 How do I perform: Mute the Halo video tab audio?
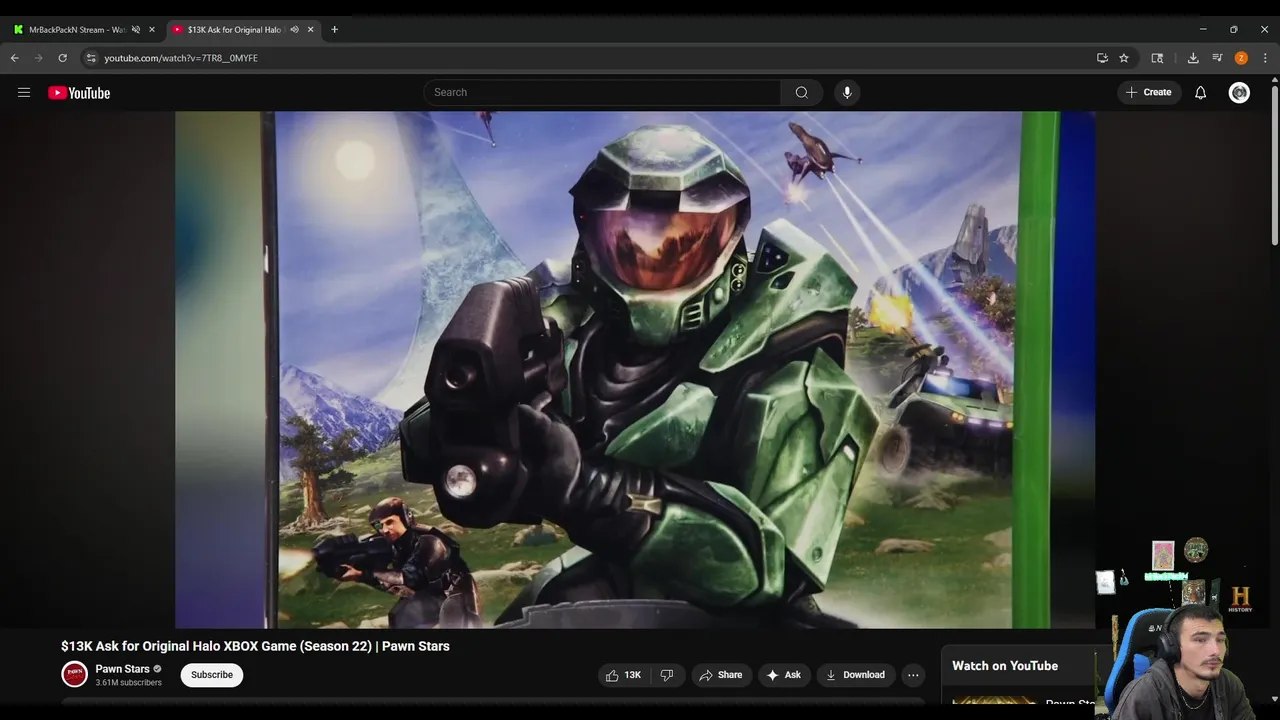click(294, 30)
